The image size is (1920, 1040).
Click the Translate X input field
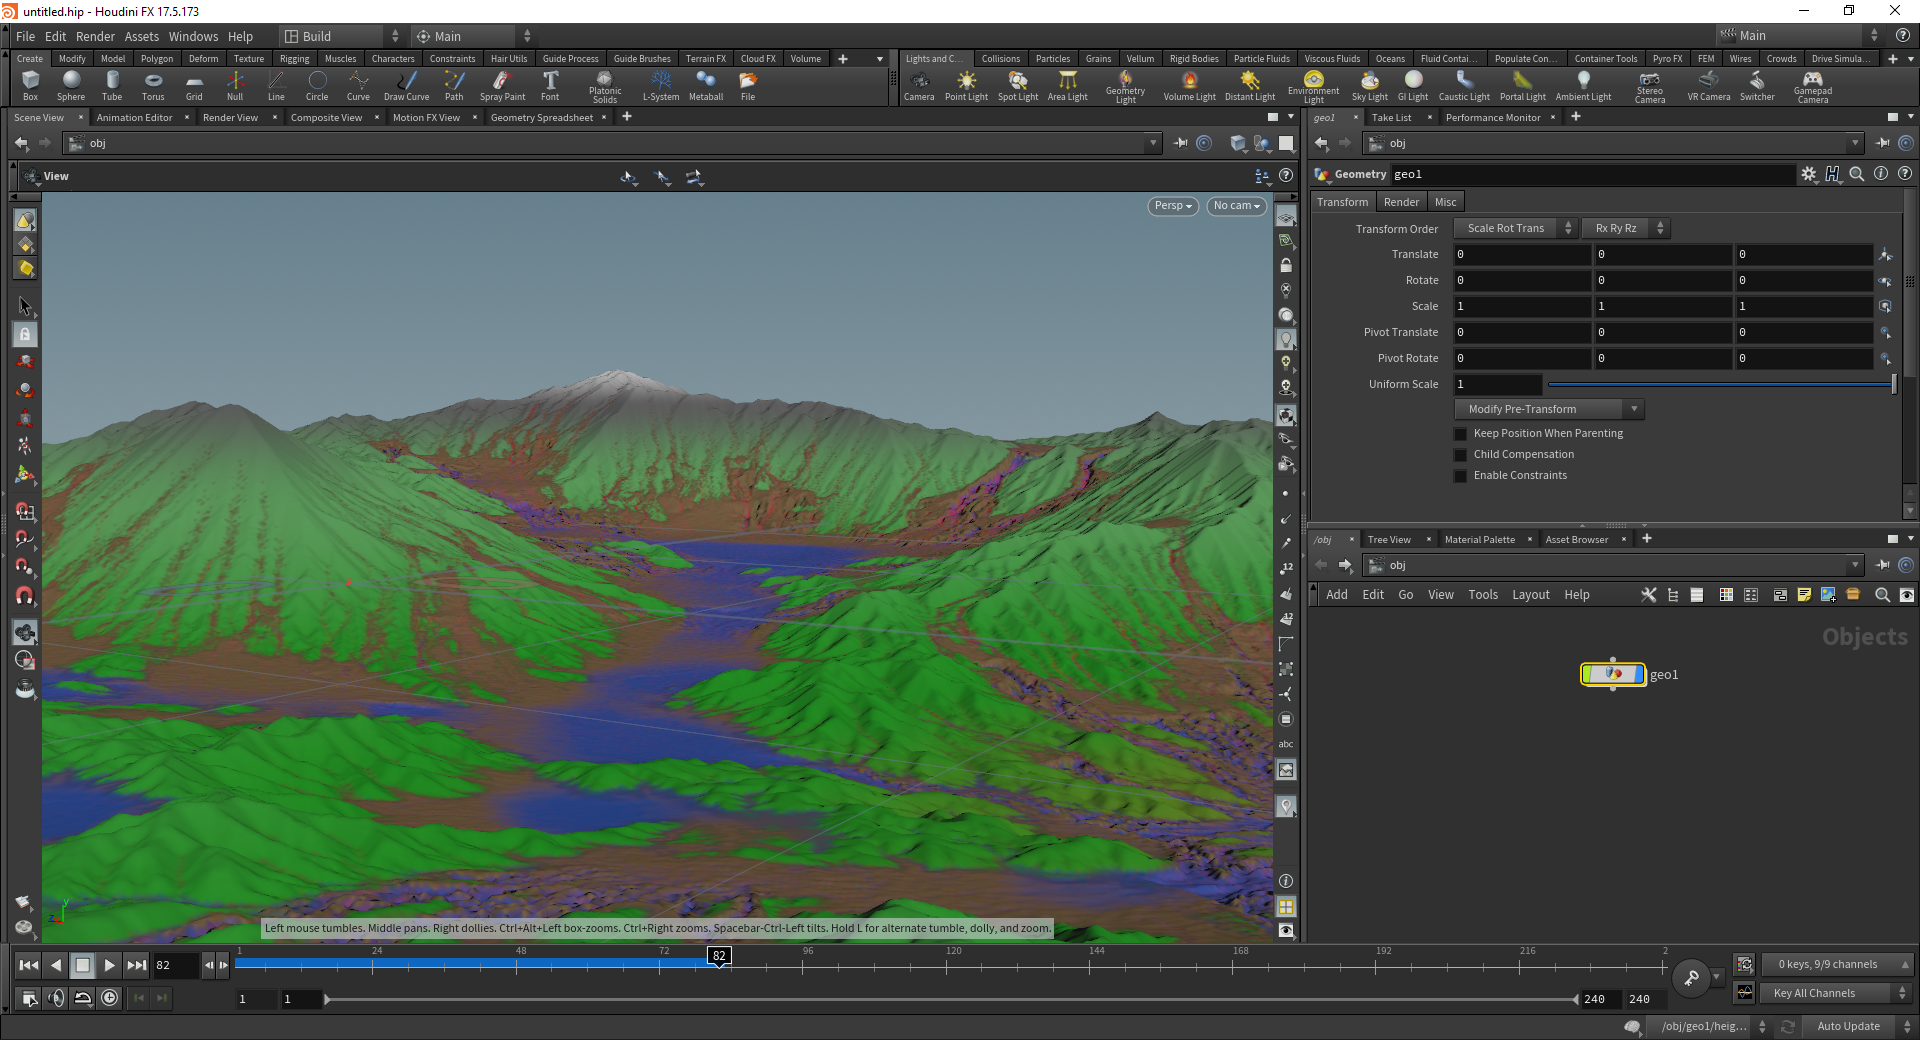[1521, 254]
